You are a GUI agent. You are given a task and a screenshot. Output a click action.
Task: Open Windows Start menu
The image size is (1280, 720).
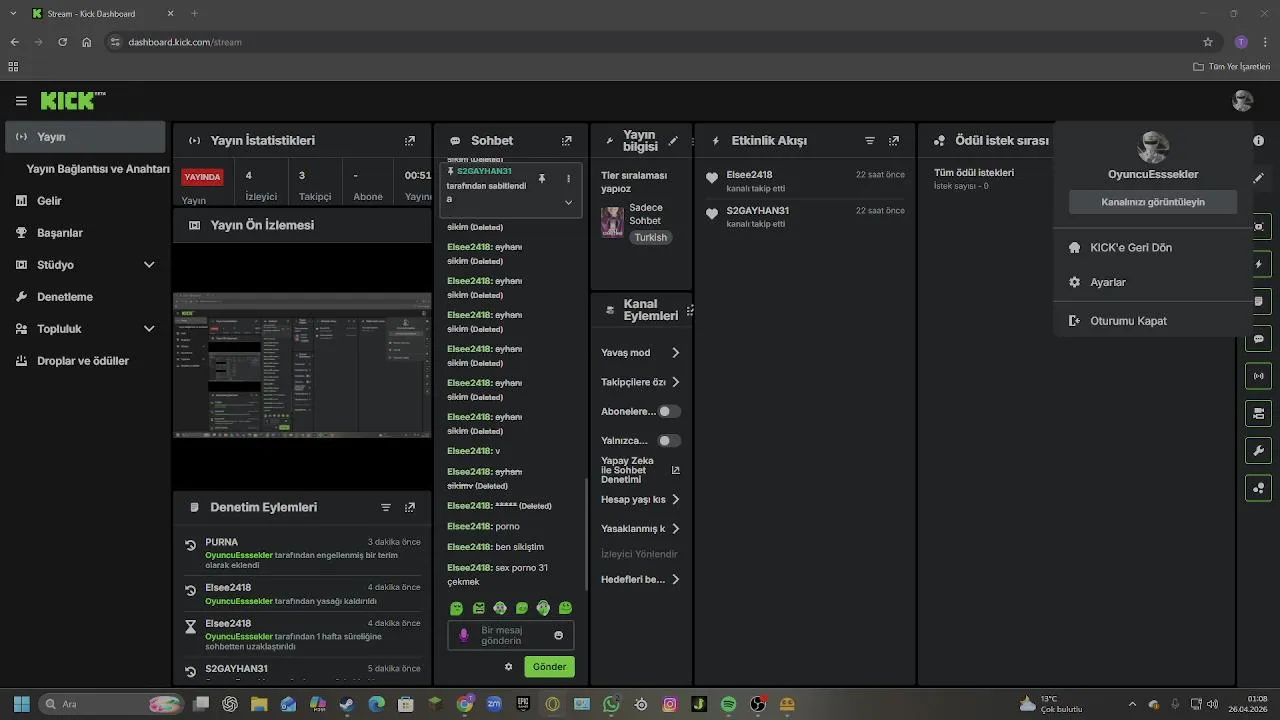tap(21, 704)
